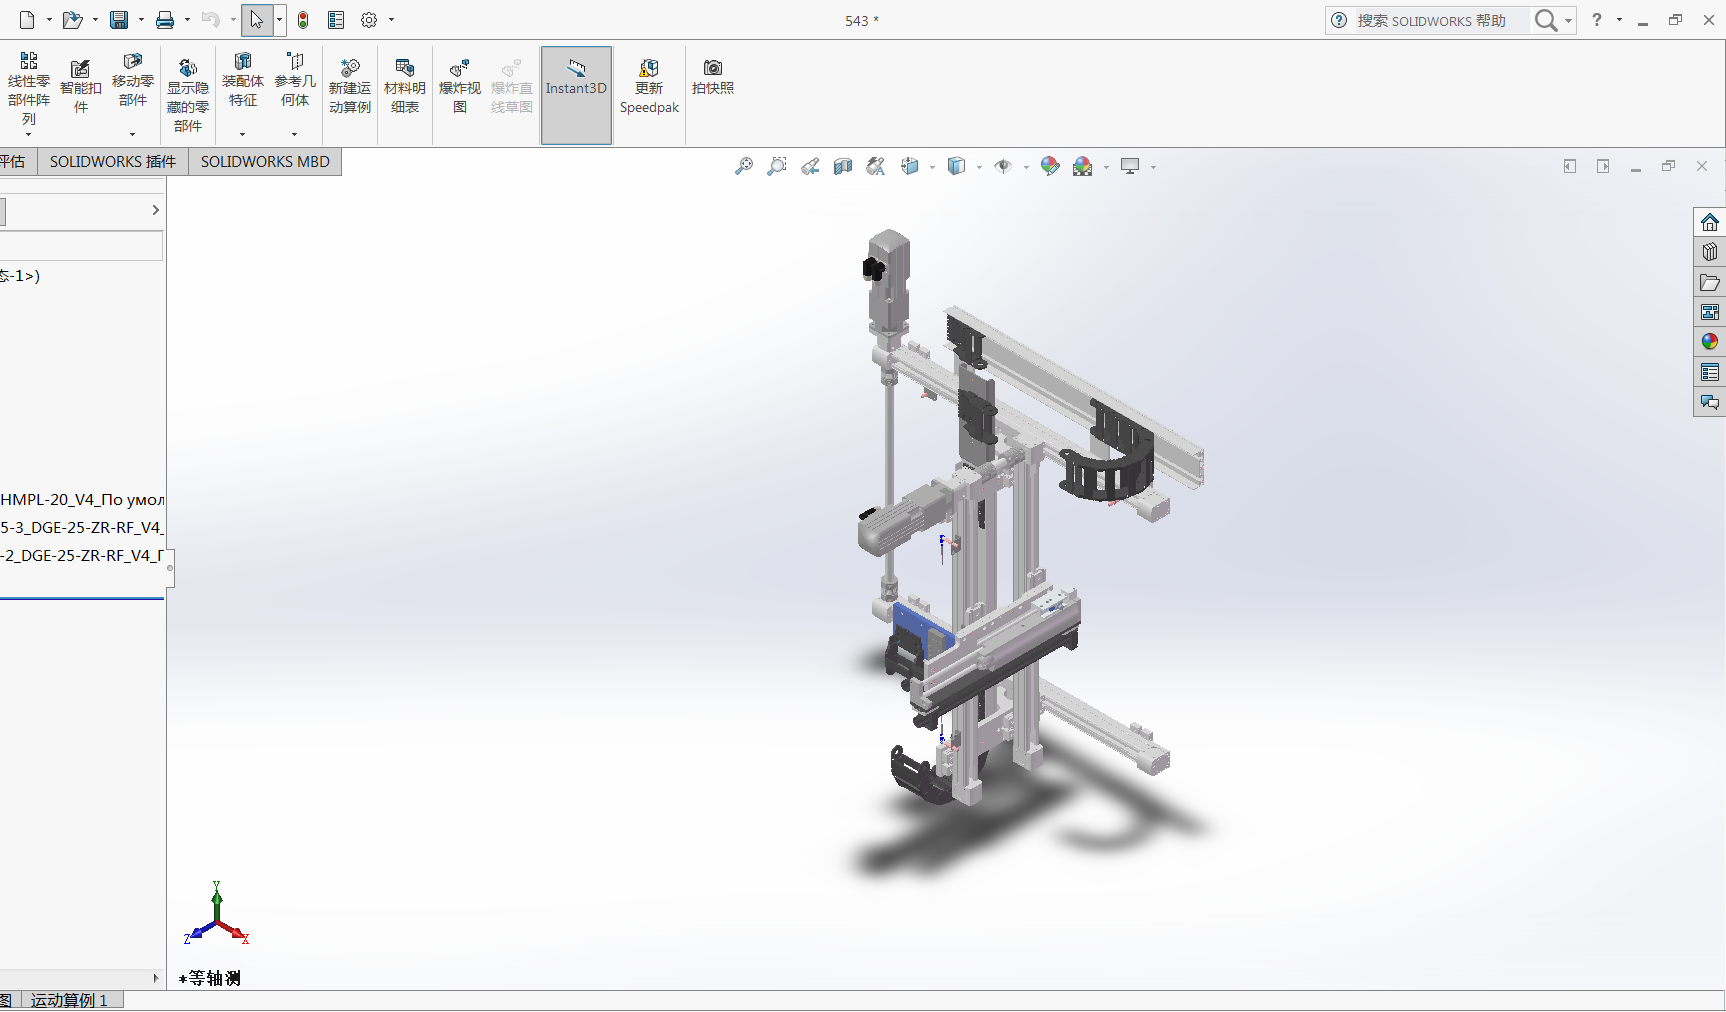Click Update Speedpak (更新 Speedpak)

[649, 87]
